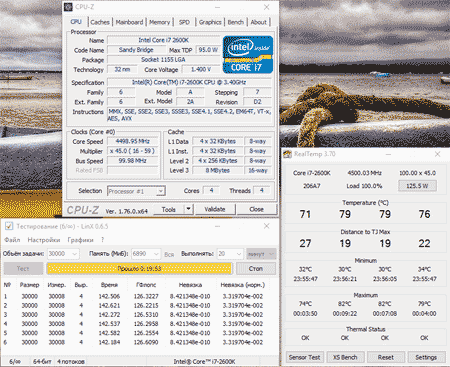Screen dimensions: 450x367
Task: Open the ? help menu in LinX
Action: coord(102,240)
